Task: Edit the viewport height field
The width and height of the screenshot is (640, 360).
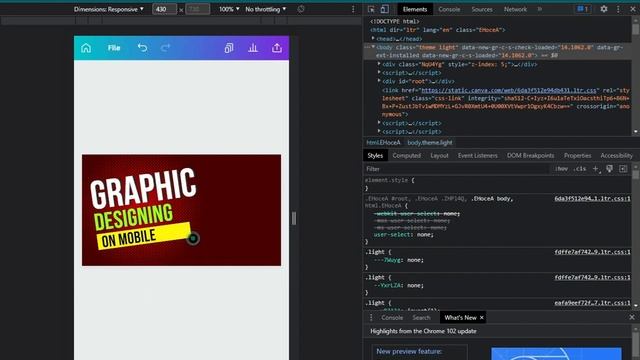Action: coord(198,9)
